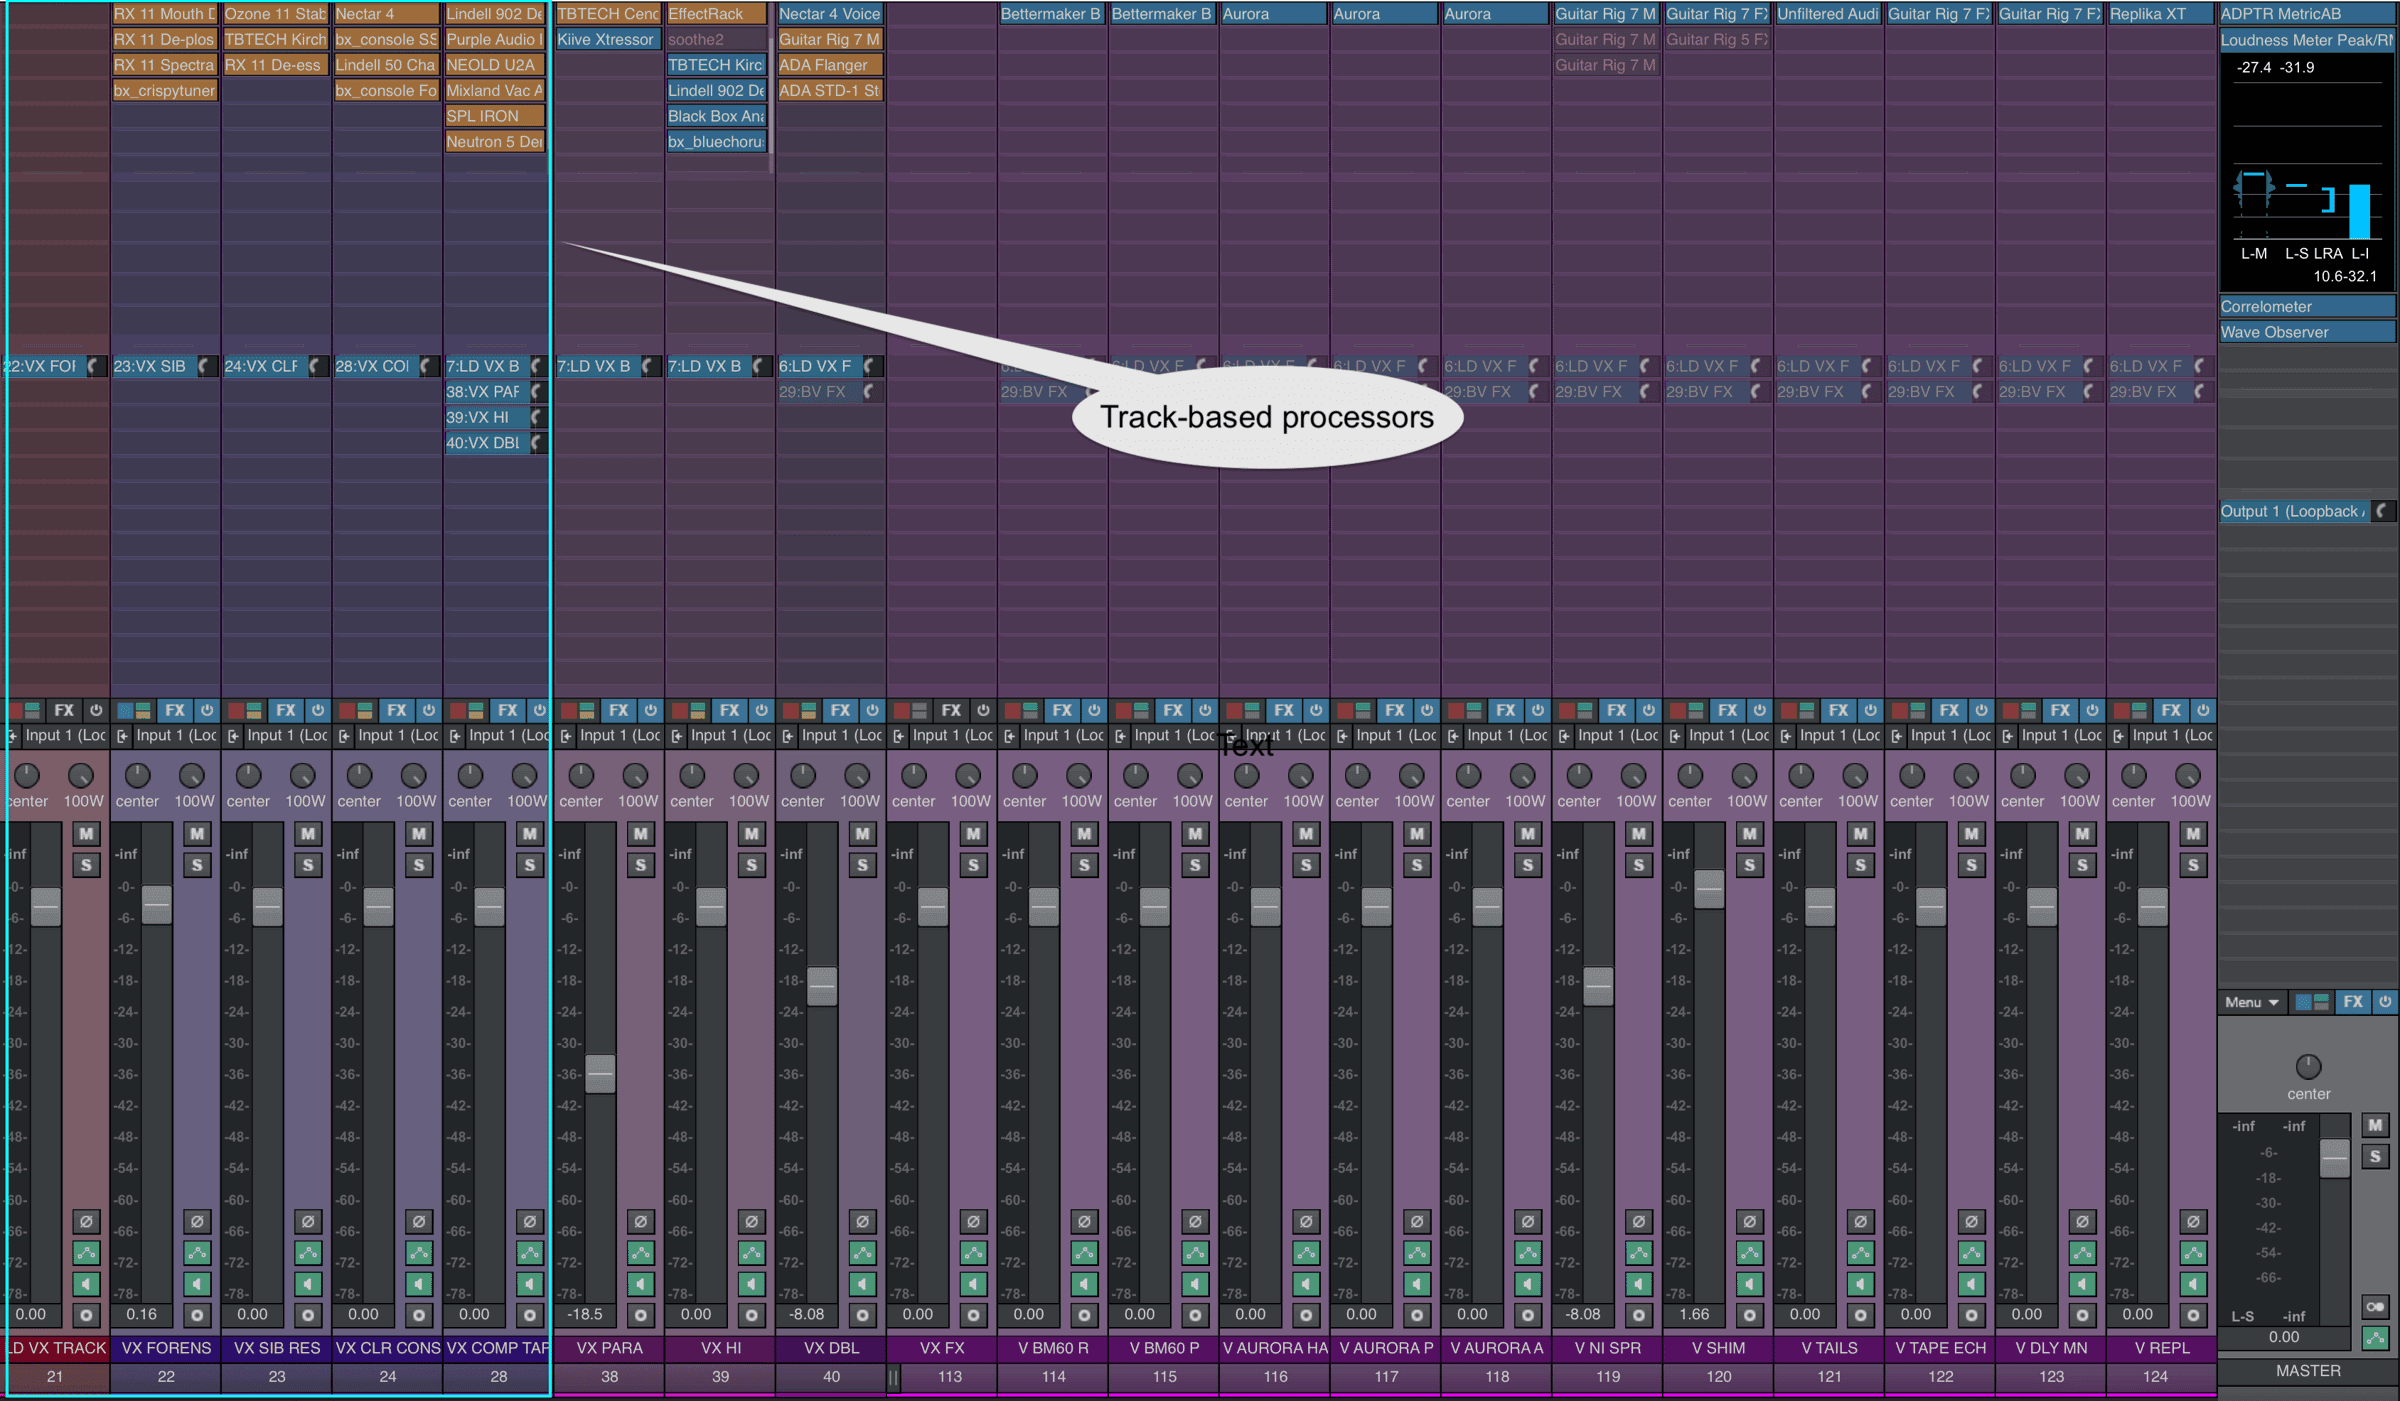Click the input icon on VX HI track
The image size is (2400, 1401).
click(x=677, y=736)
